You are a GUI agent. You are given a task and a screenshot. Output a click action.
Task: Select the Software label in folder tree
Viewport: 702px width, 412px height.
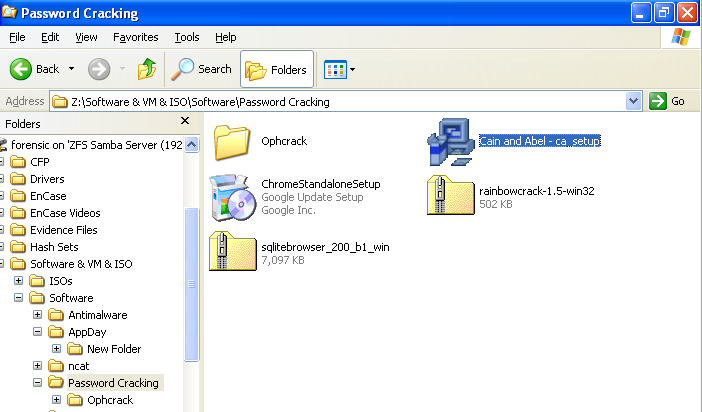coord(71,298)
